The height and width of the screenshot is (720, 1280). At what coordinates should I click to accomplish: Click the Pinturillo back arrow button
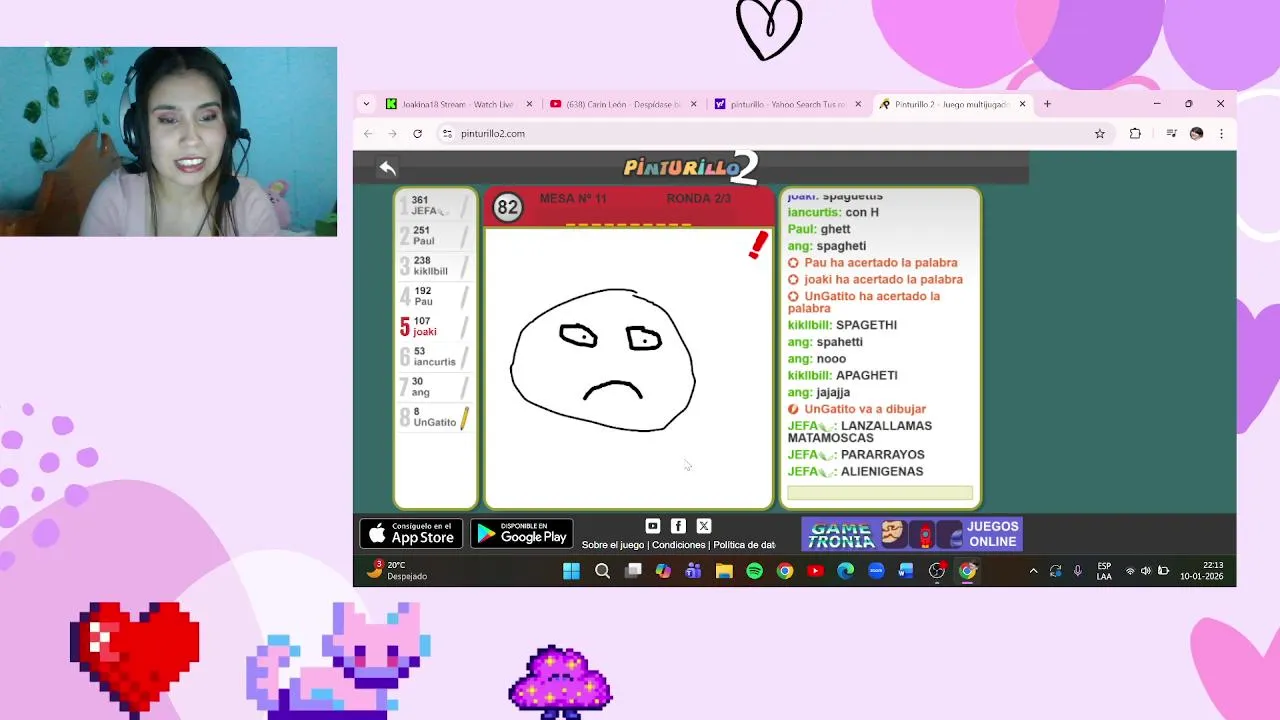(388, 168)
